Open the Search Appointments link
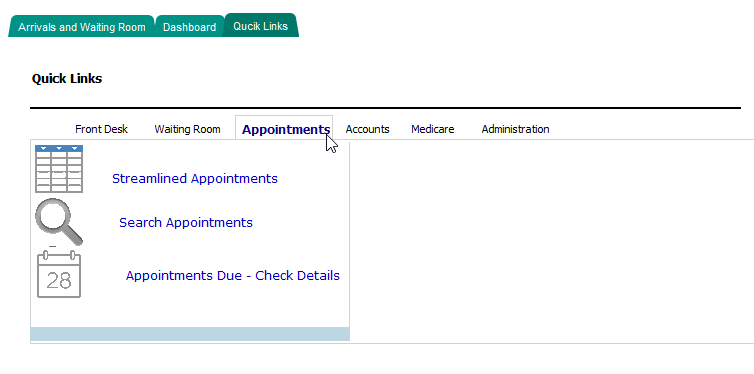 [186, 223]
